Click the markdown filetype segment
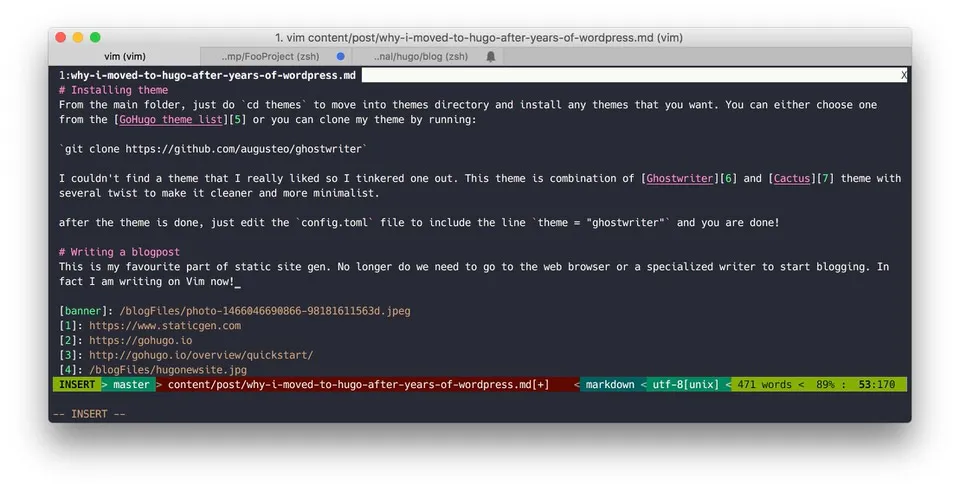The image size is (960, 492). click(610, 384)
